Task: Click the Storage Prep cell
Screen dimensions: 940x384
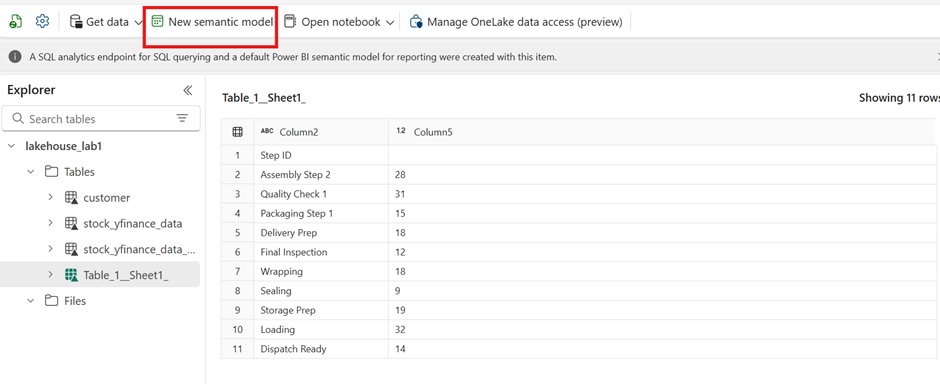Action: pos(321,310)
